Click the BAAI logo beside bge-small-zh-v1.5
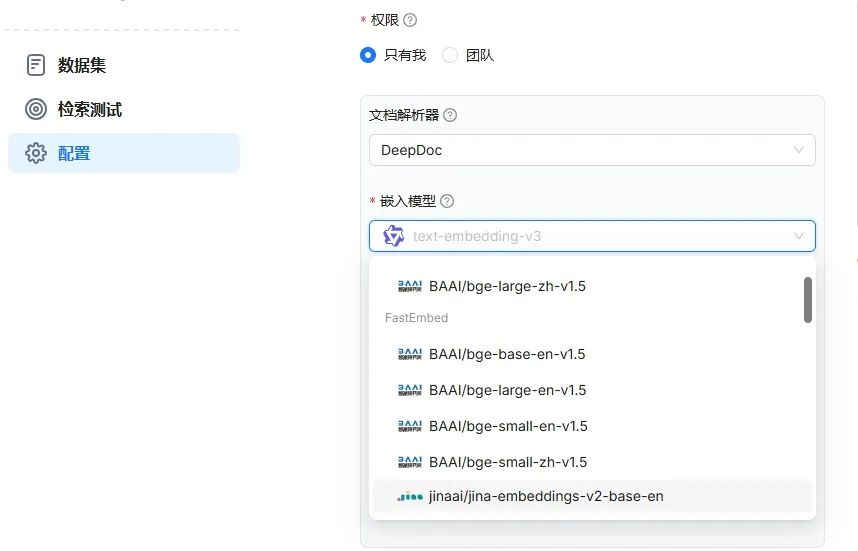This screenshot has height=551, width=858. [410, 462]
